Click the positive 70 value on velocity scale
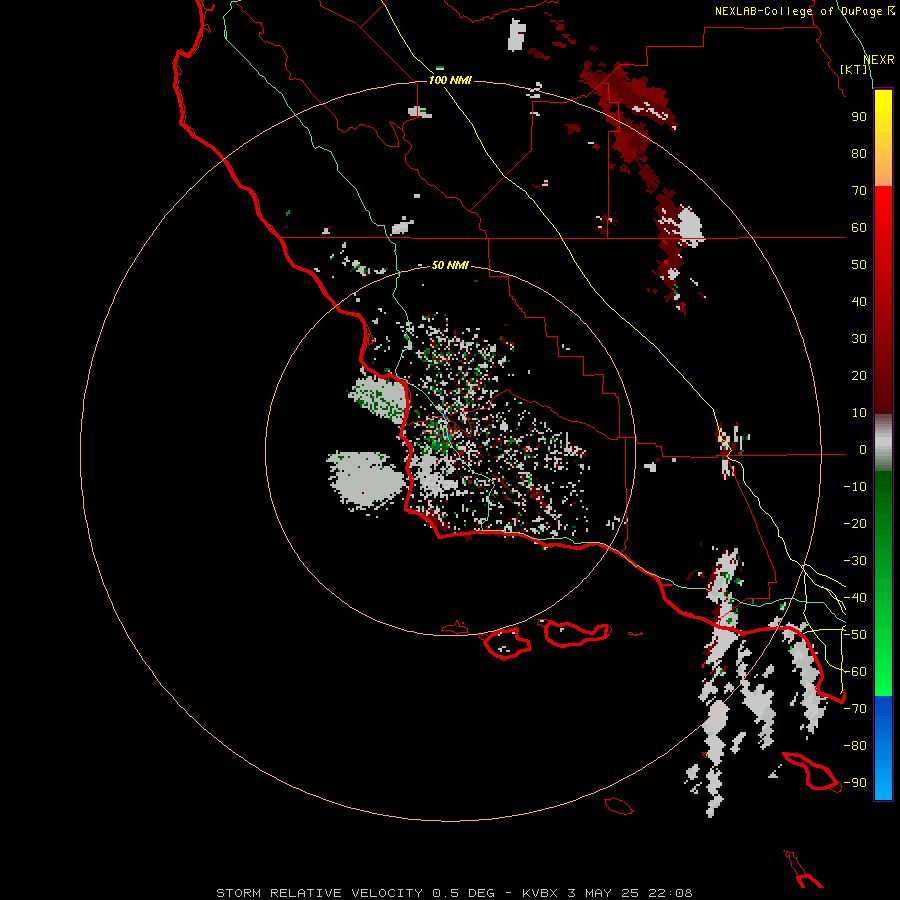Viewport: 900px width, 900px height. (x=859, y=191)
